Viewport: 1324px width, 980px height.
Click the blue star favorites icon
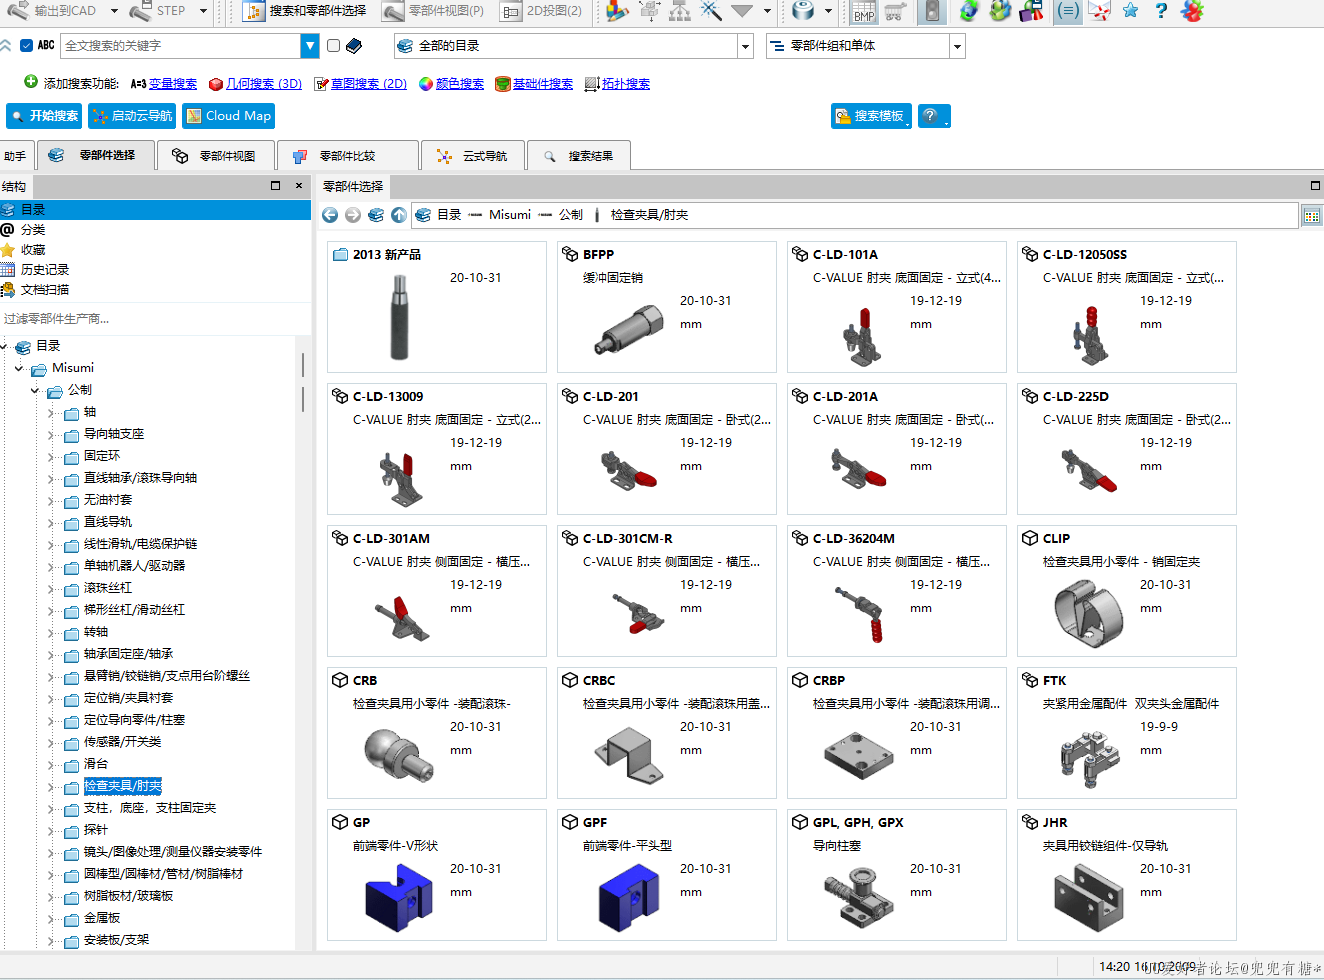(1130, 11)
